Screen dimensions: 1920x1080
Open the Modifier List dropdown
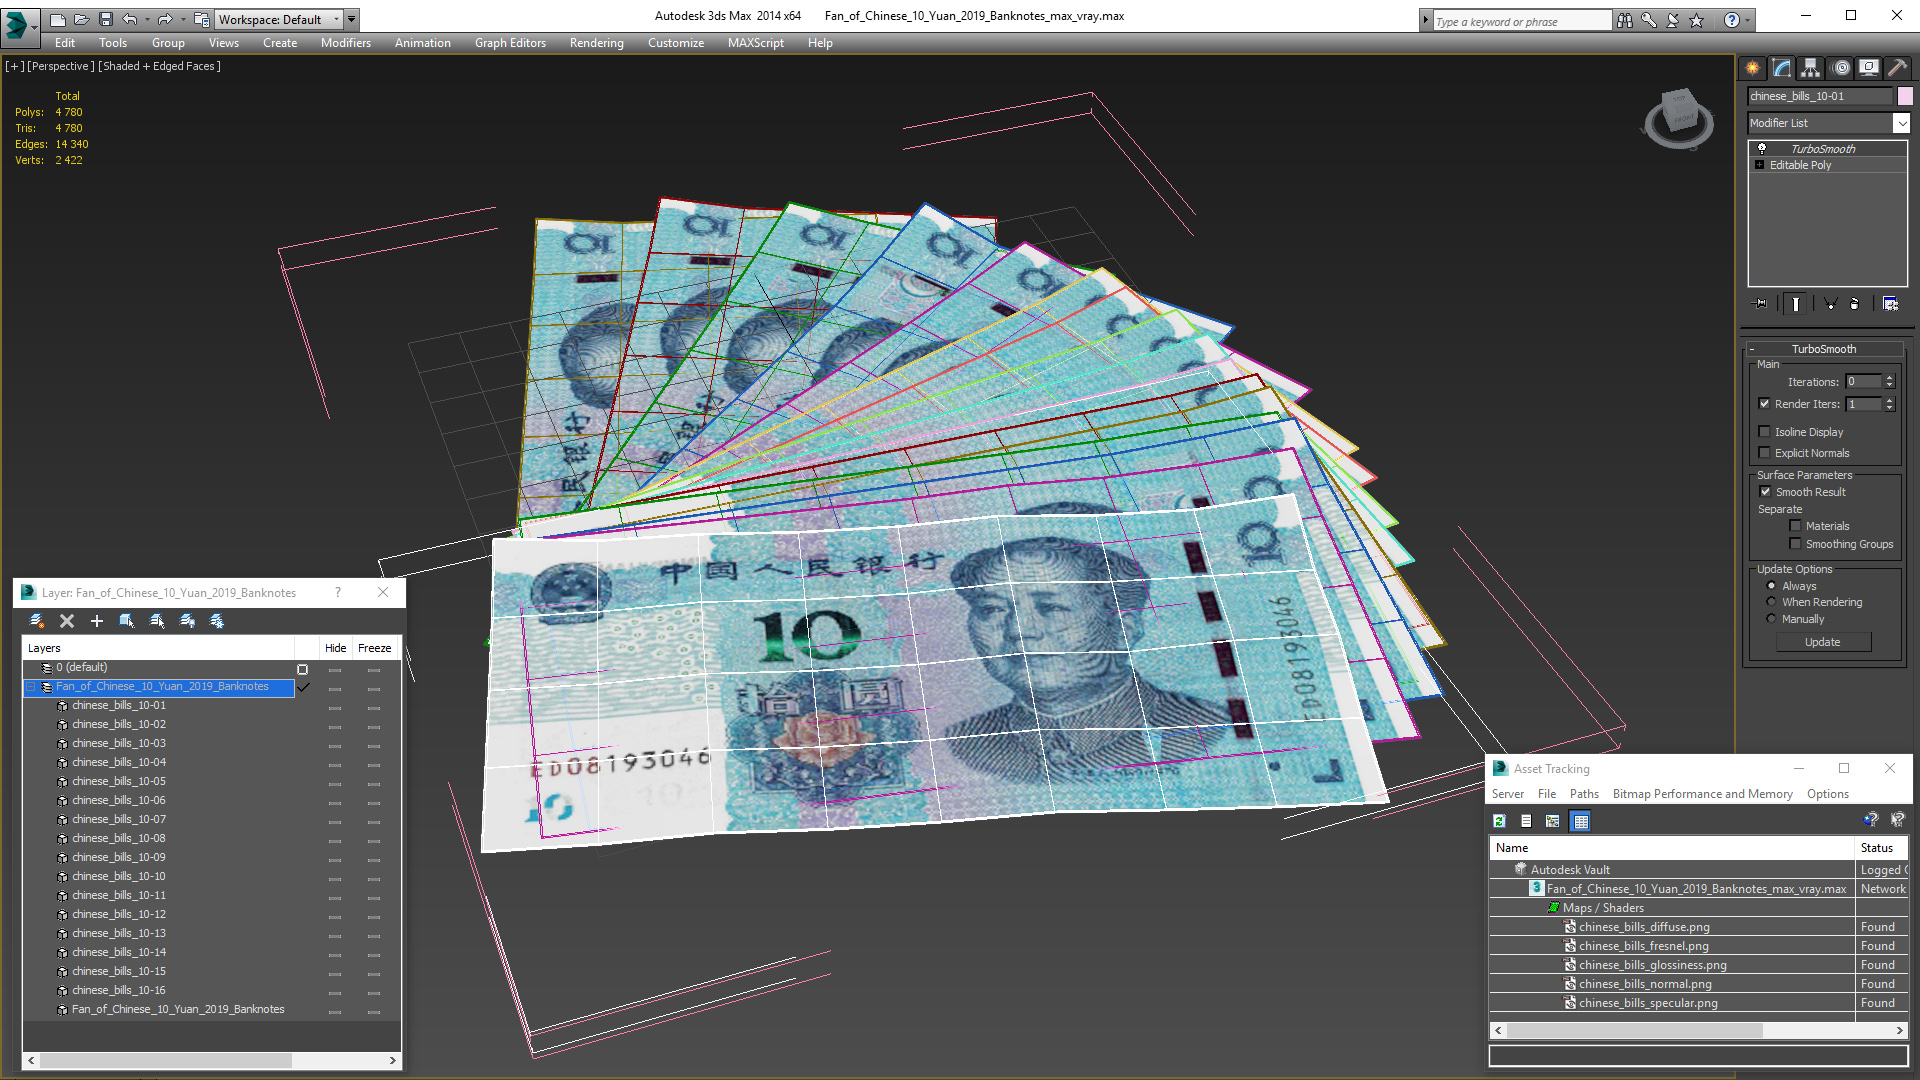tap(1901, 123)
